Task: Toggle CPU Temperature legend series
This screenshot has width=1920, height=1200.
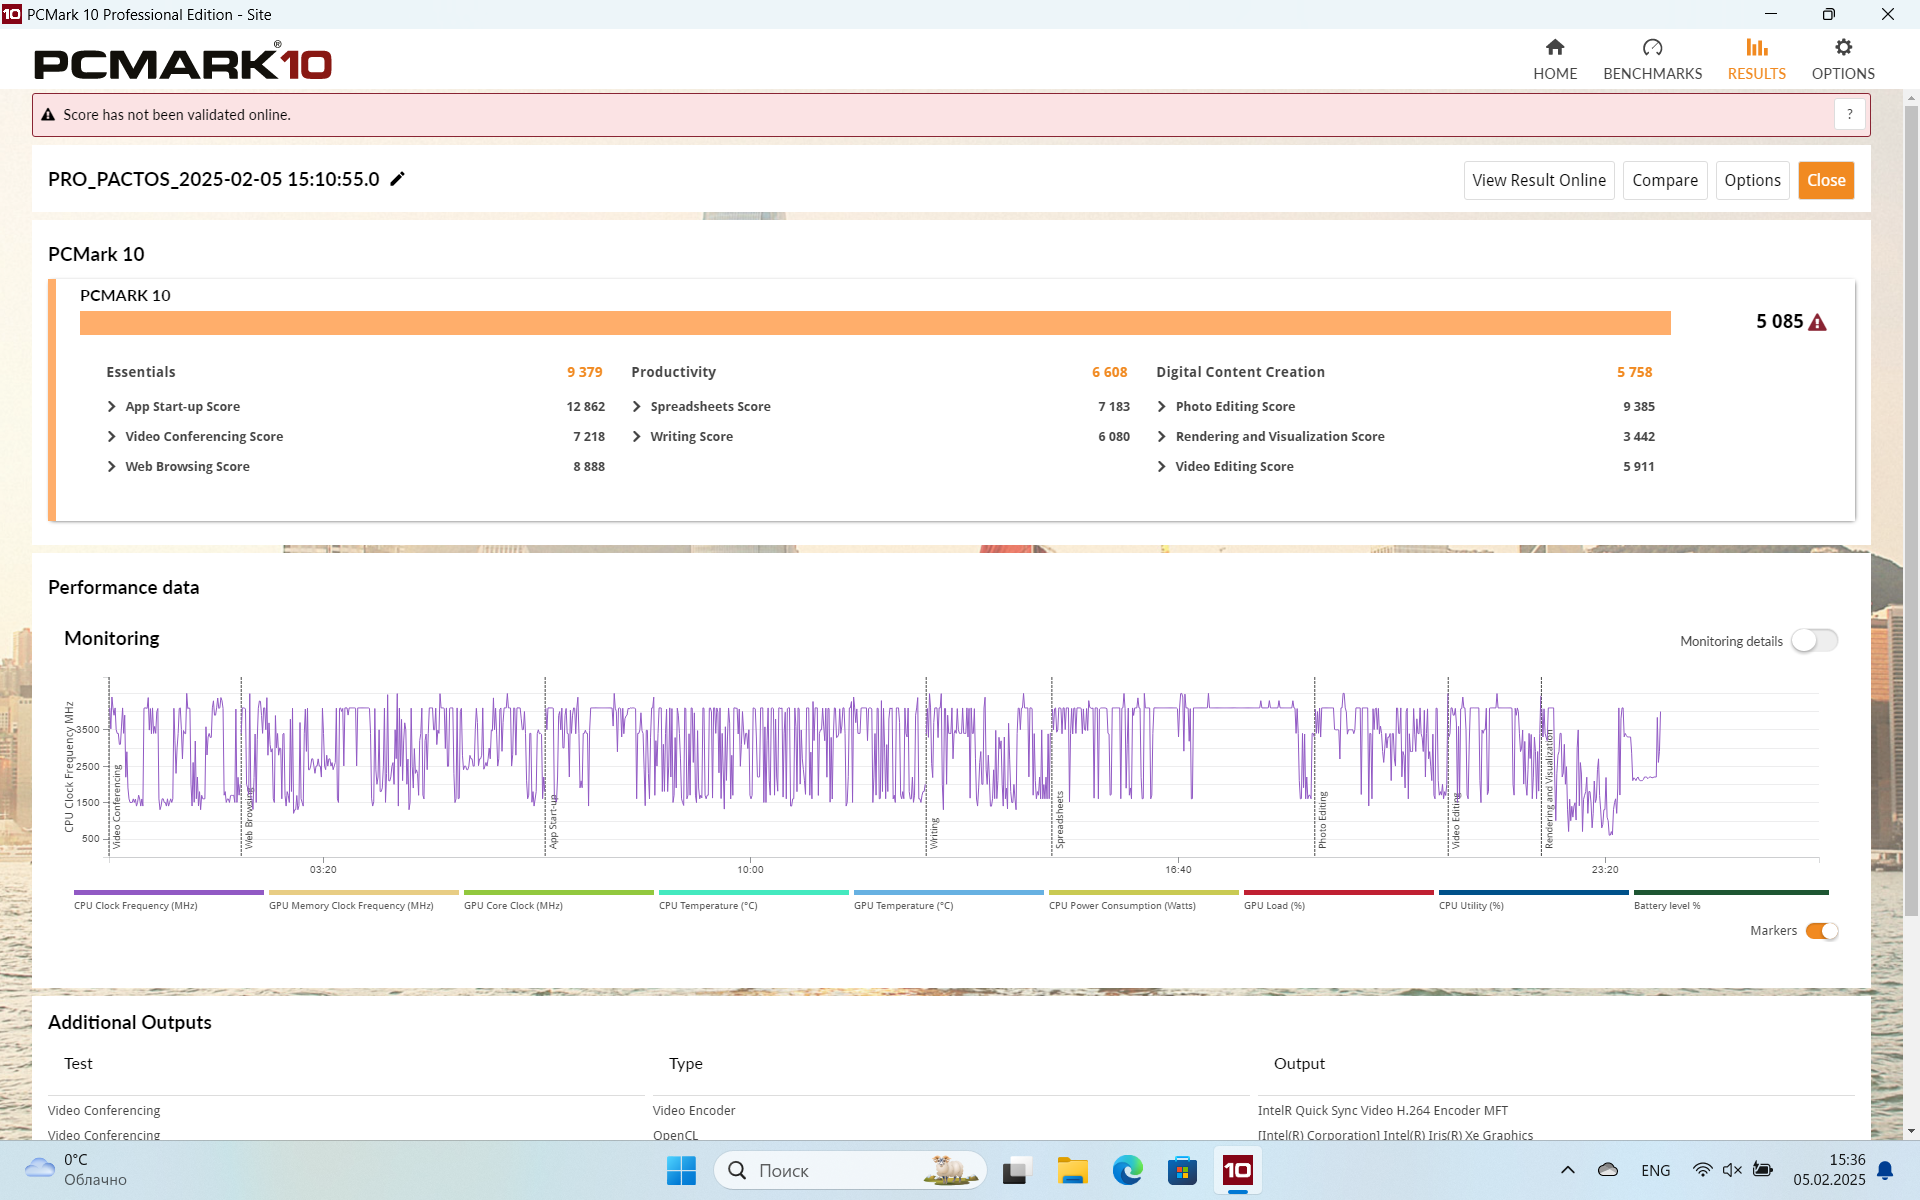Action: point(752,892)
